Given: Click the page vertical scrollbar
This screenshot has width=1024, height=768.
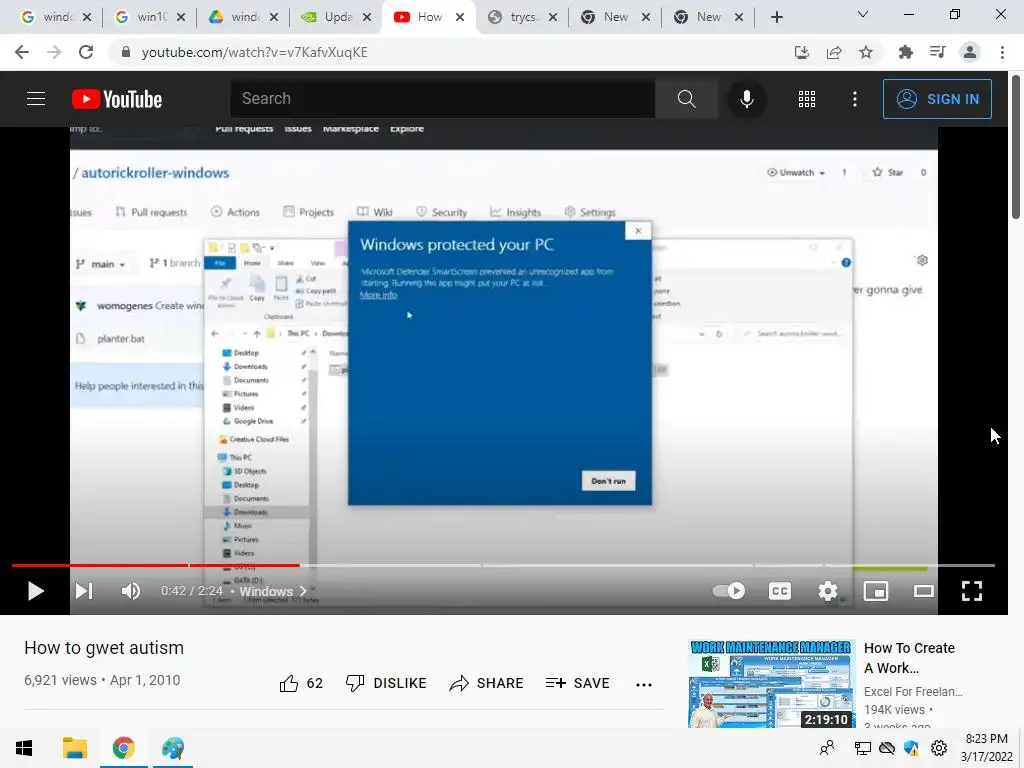Looking at the screenshot, I should pyautogui.click(x=1016, y=148).
